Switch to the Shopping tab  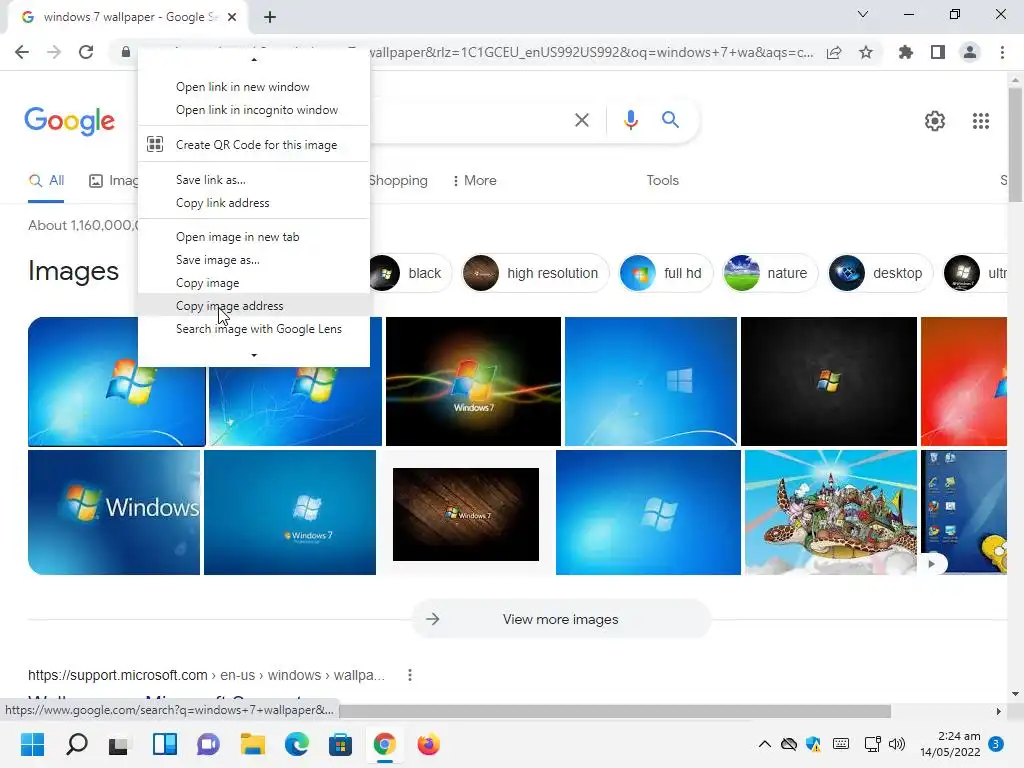point(398,180)
